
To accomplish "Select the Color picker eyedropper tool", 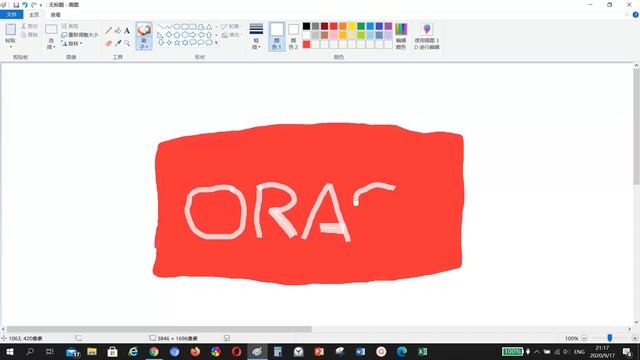I will (118, 43).
